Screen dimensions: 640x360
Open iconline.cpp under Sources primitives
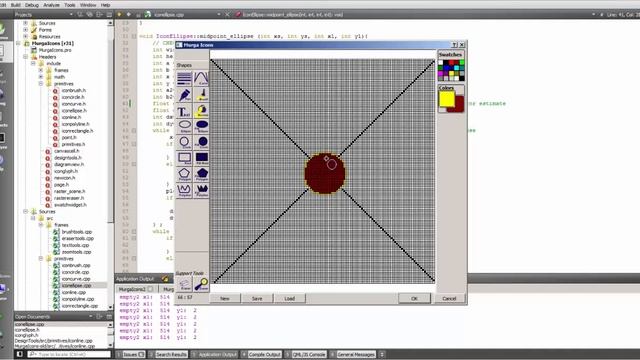coord(73,292)
